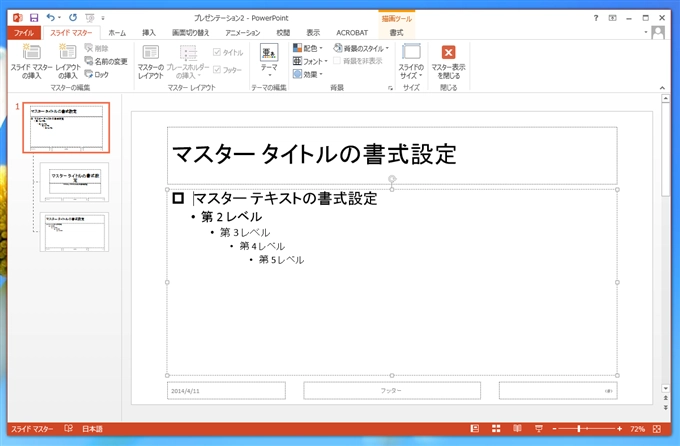Switch to Normal view in status bar
Image resolution: width=680 pixels, height=446 pixels.
pyautogui.click(x=475, y=429)
